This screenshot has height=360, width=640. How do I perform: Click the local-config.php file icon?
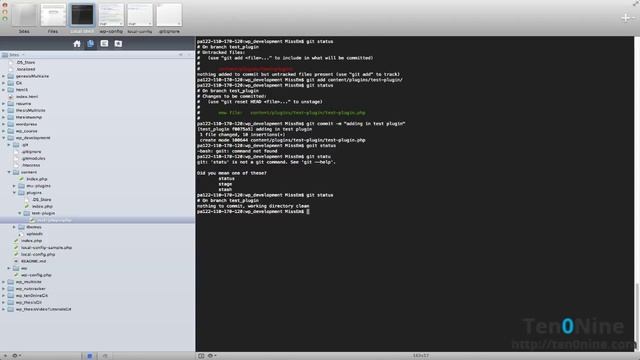coord(16,254)
